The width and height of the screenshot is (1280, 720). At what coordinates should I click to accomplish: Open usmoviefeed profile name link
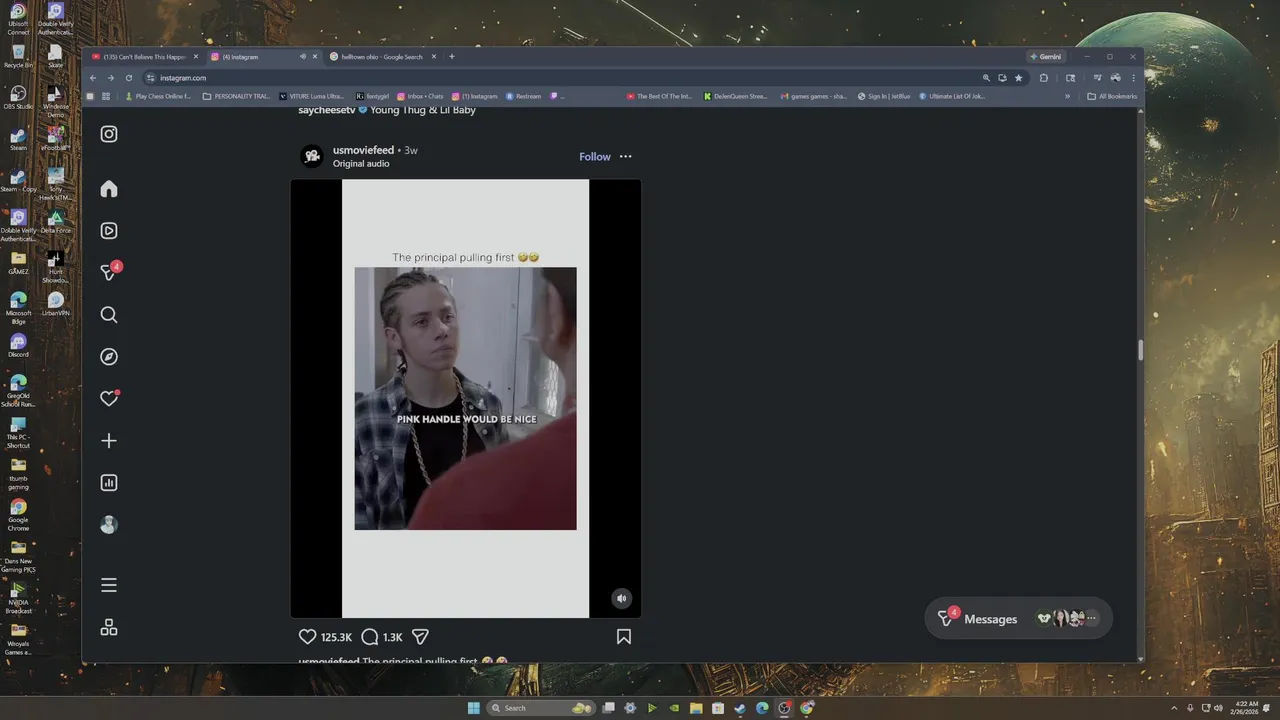coord(363,150)
